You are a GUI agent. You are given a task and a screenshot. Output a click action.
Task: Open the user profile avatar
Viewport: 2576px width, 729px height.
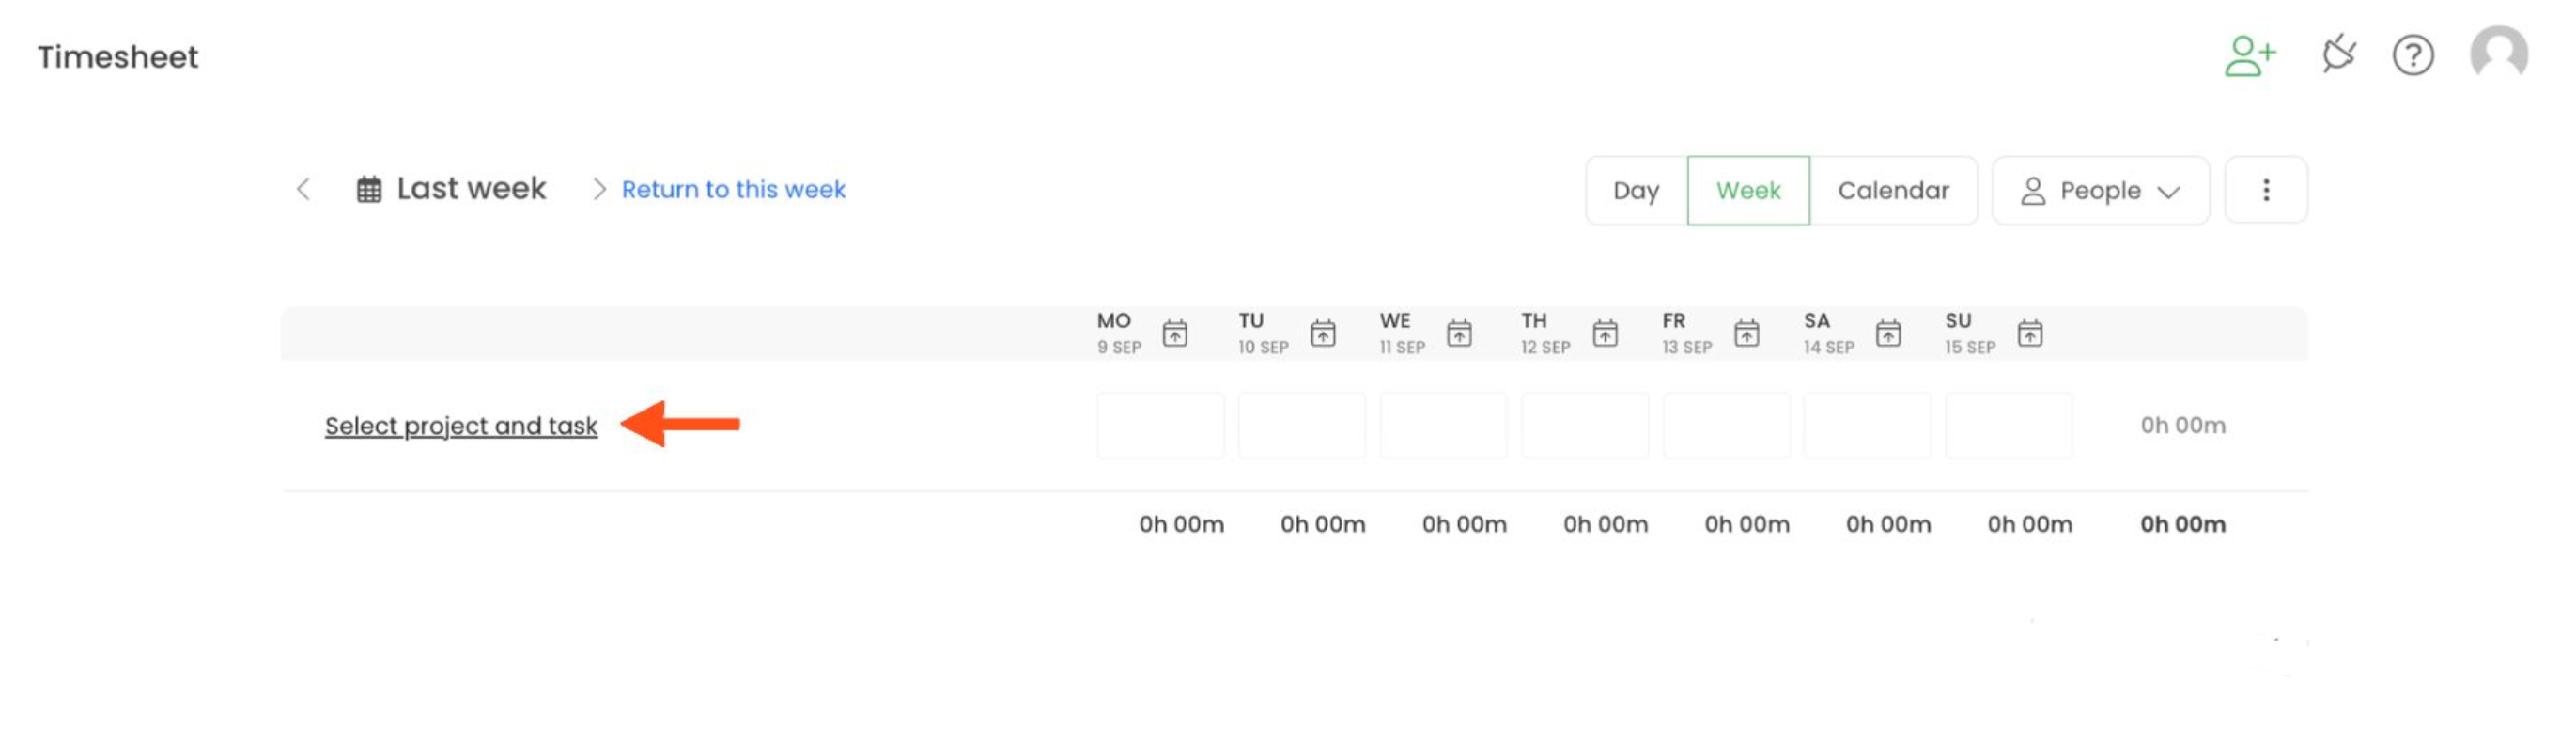pyautogui.click(x=2498, y=53)
